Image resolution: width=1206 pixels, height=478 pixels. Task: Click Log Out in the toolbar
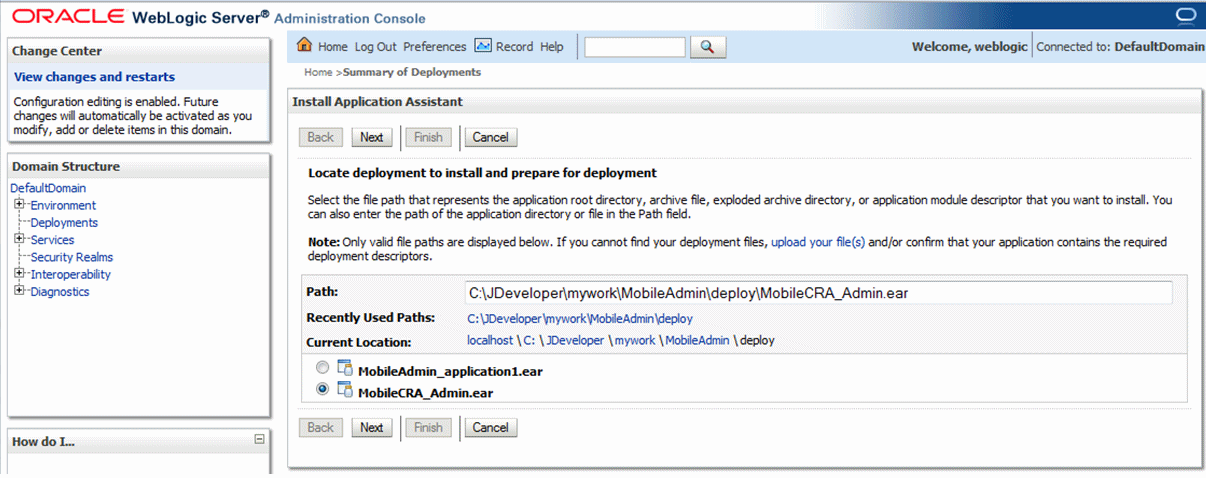point(375,47)
